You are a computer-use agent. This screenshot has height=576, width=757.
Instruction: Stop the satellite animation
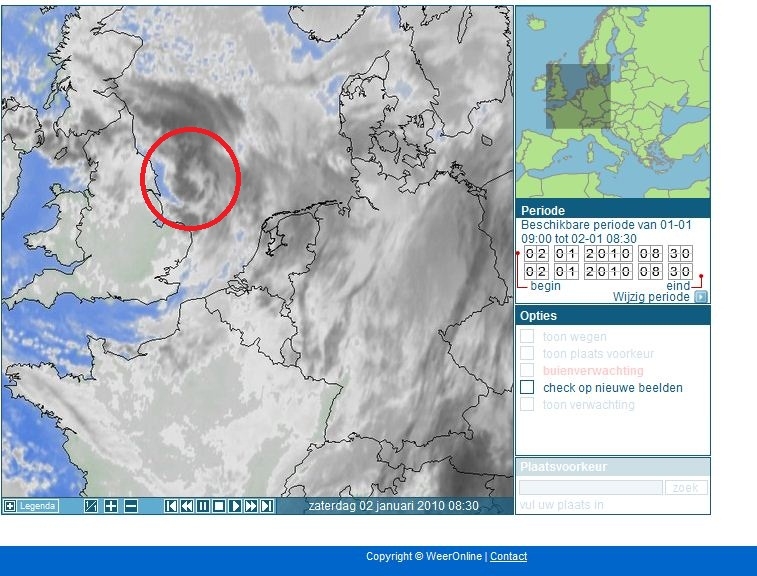[x=219, y=506]
